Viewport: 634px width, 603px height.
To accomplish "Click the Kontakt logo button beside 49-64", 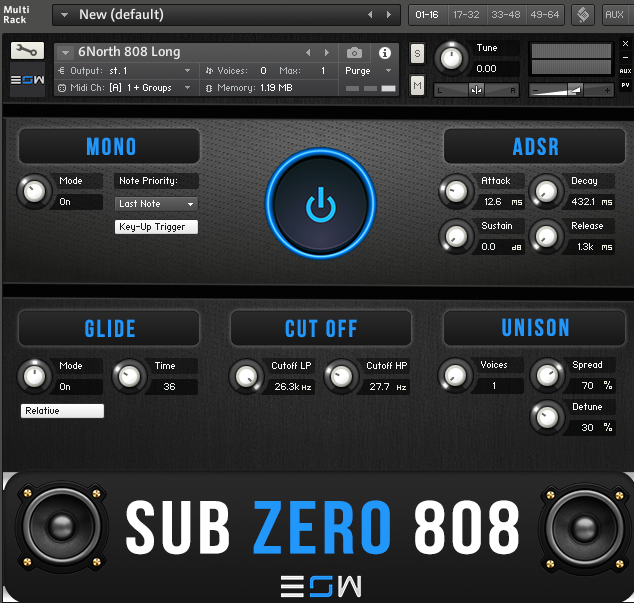I will coord(583,15).
